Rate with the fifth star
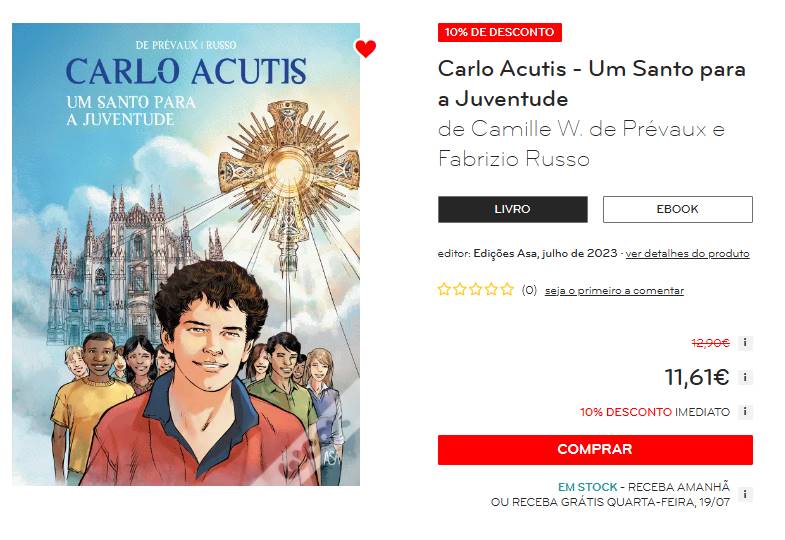This screenshot has height=540, width=785. pyautogui.click(x=507, y=289)
